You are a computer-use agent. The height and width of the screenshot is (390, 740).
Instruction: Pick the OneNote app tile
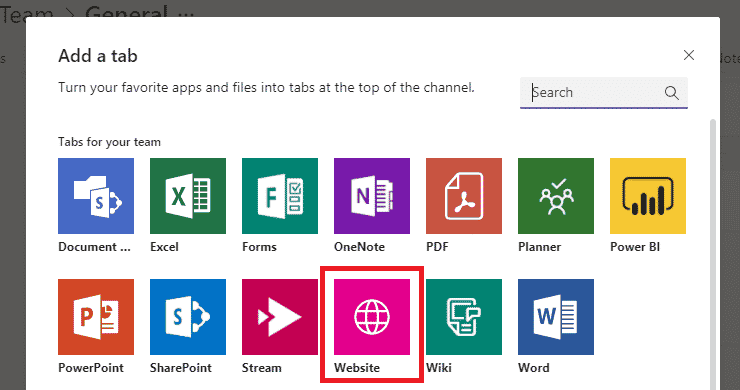tap(372, 196)
